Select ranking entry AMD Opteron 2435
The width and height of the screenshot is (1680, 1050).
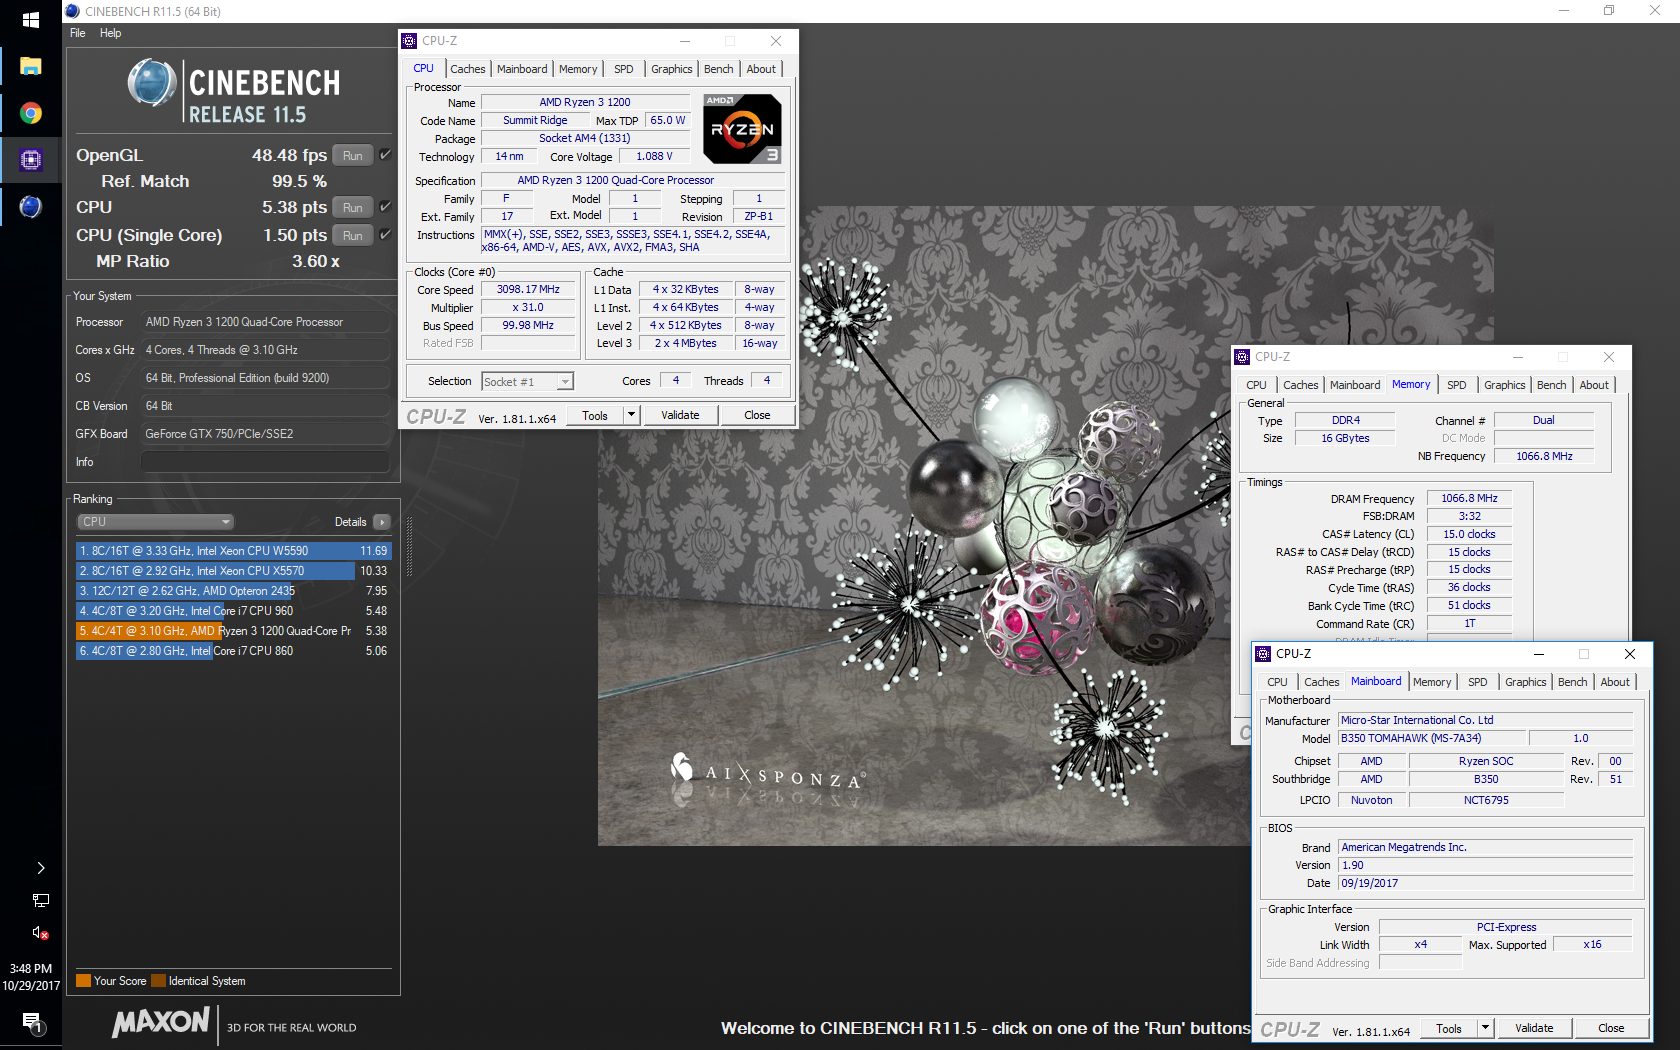(x=233, y=591)
